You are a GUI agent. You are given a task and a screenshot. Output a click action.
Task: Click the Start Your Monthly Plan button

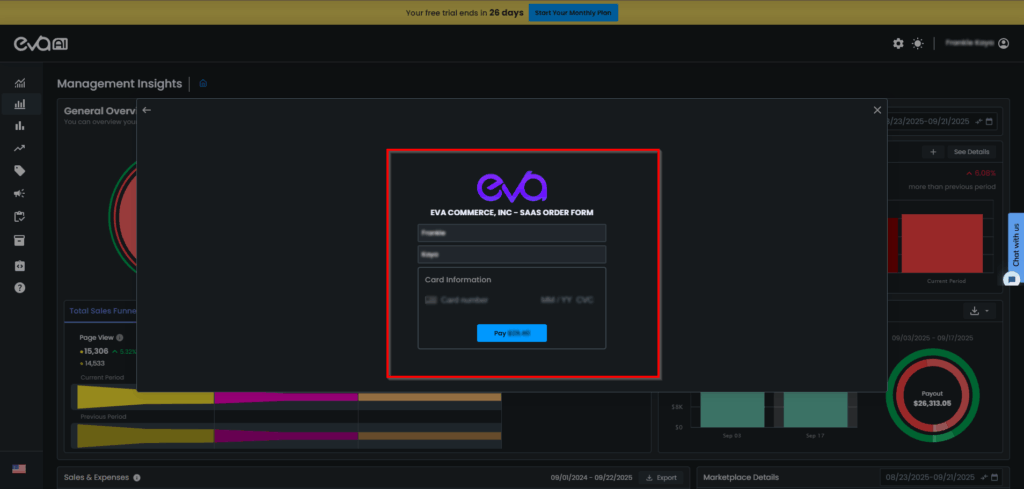573,12
